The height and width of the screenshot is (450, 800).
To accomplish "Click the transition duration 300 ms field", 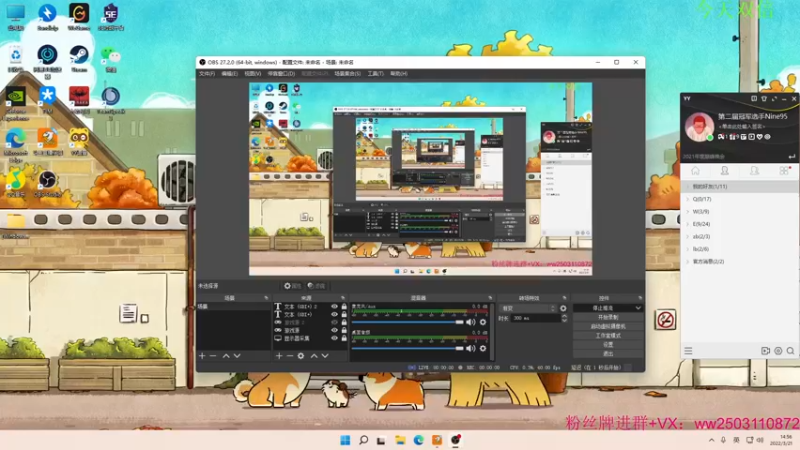I will point(536,318).
